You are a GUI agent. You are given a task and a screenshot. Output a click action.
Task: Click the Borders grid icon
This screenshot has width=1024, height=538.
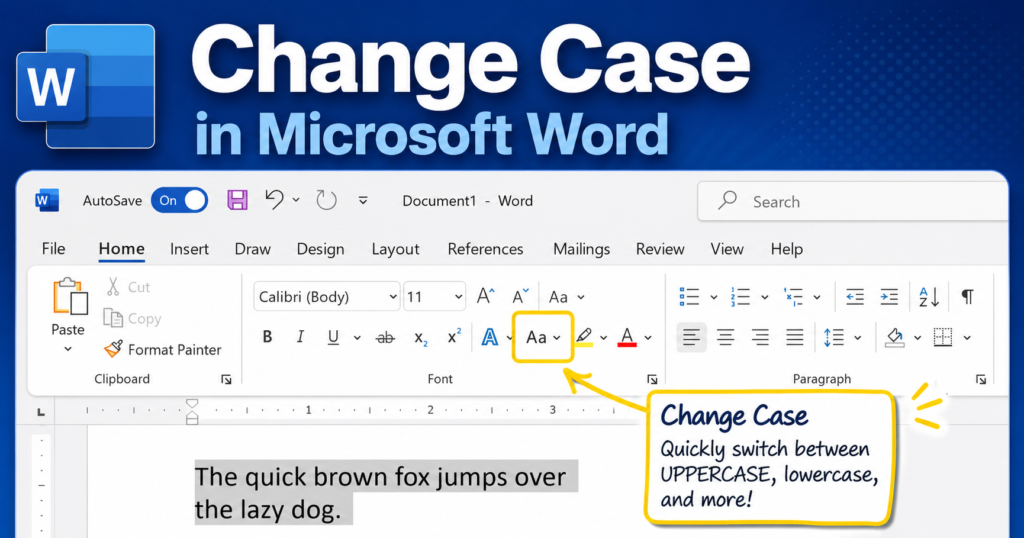click(x=943, y=338)
